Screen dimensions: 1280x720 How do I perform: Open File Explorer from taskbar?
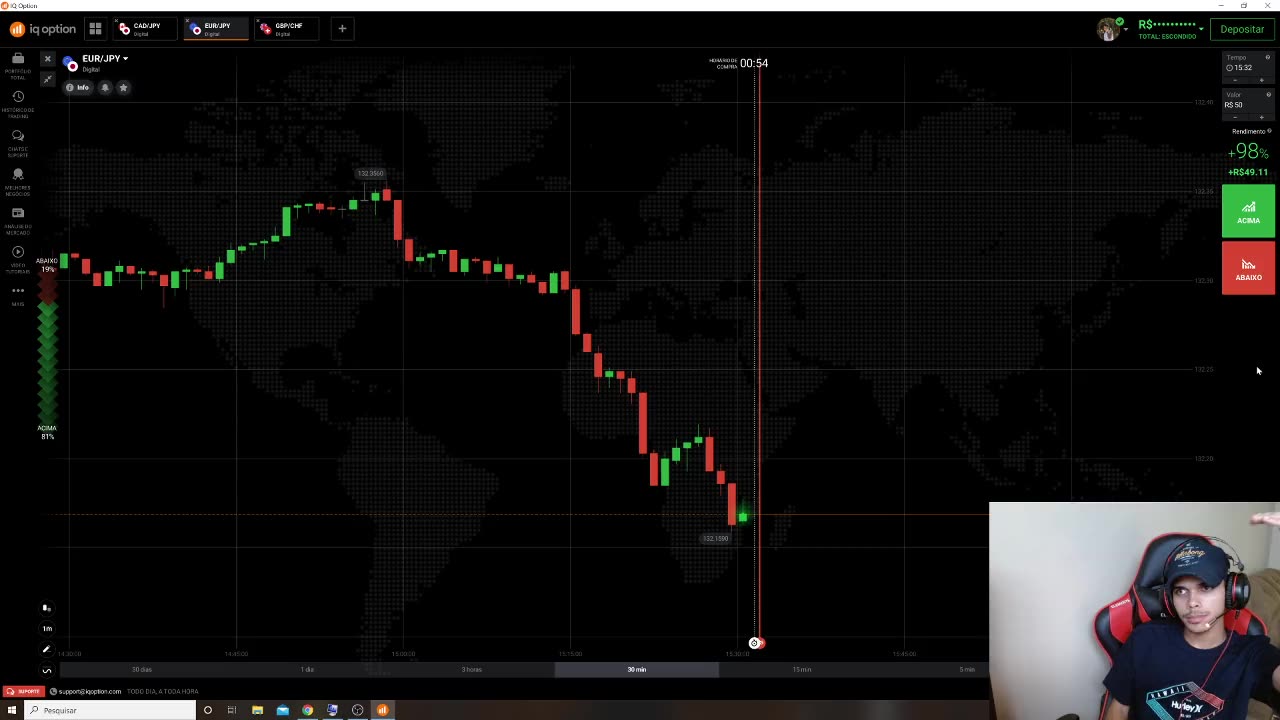point(257,710)
